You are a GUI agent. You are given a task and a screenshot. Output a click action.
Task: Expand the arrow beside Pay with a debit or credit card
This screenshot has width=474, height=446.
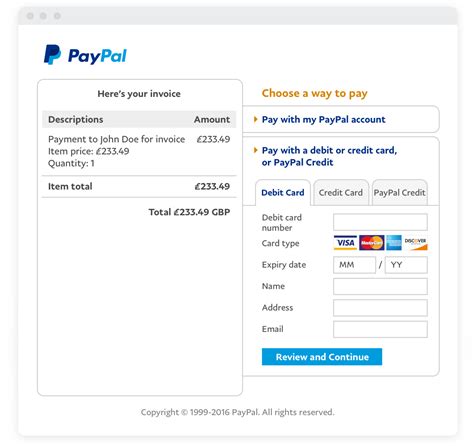(256, 150)
